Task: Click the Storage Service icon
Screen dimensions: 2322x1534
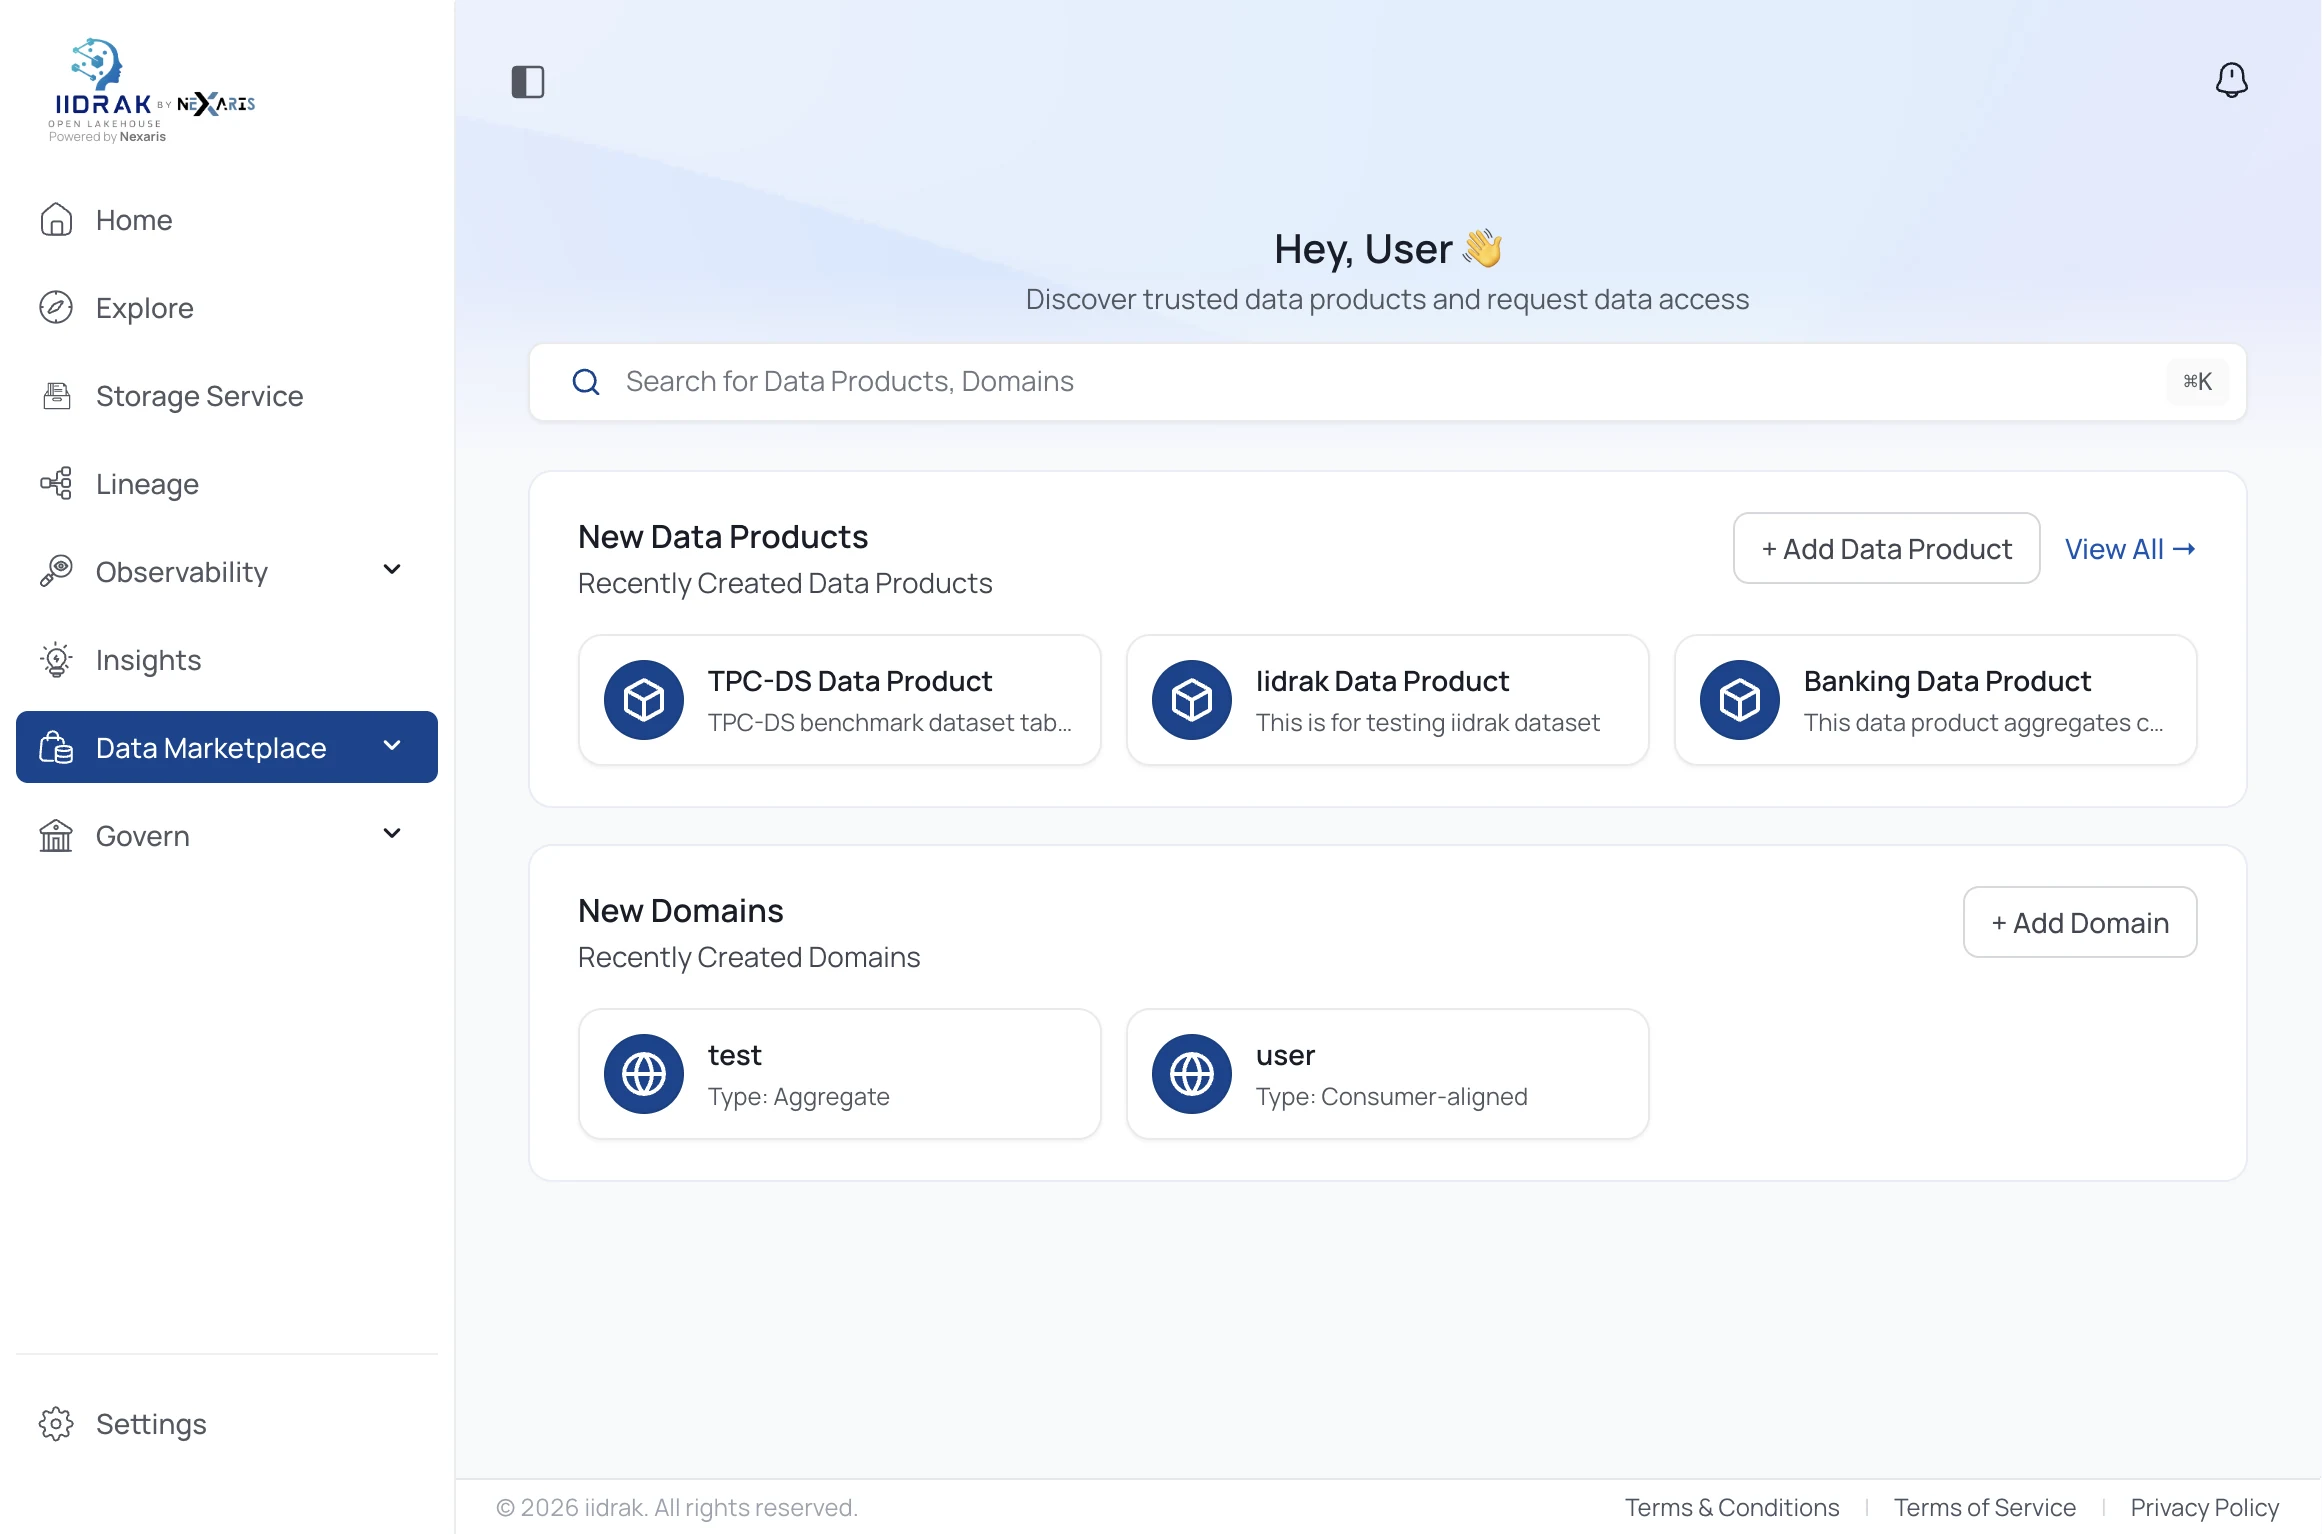Action: 56,396
